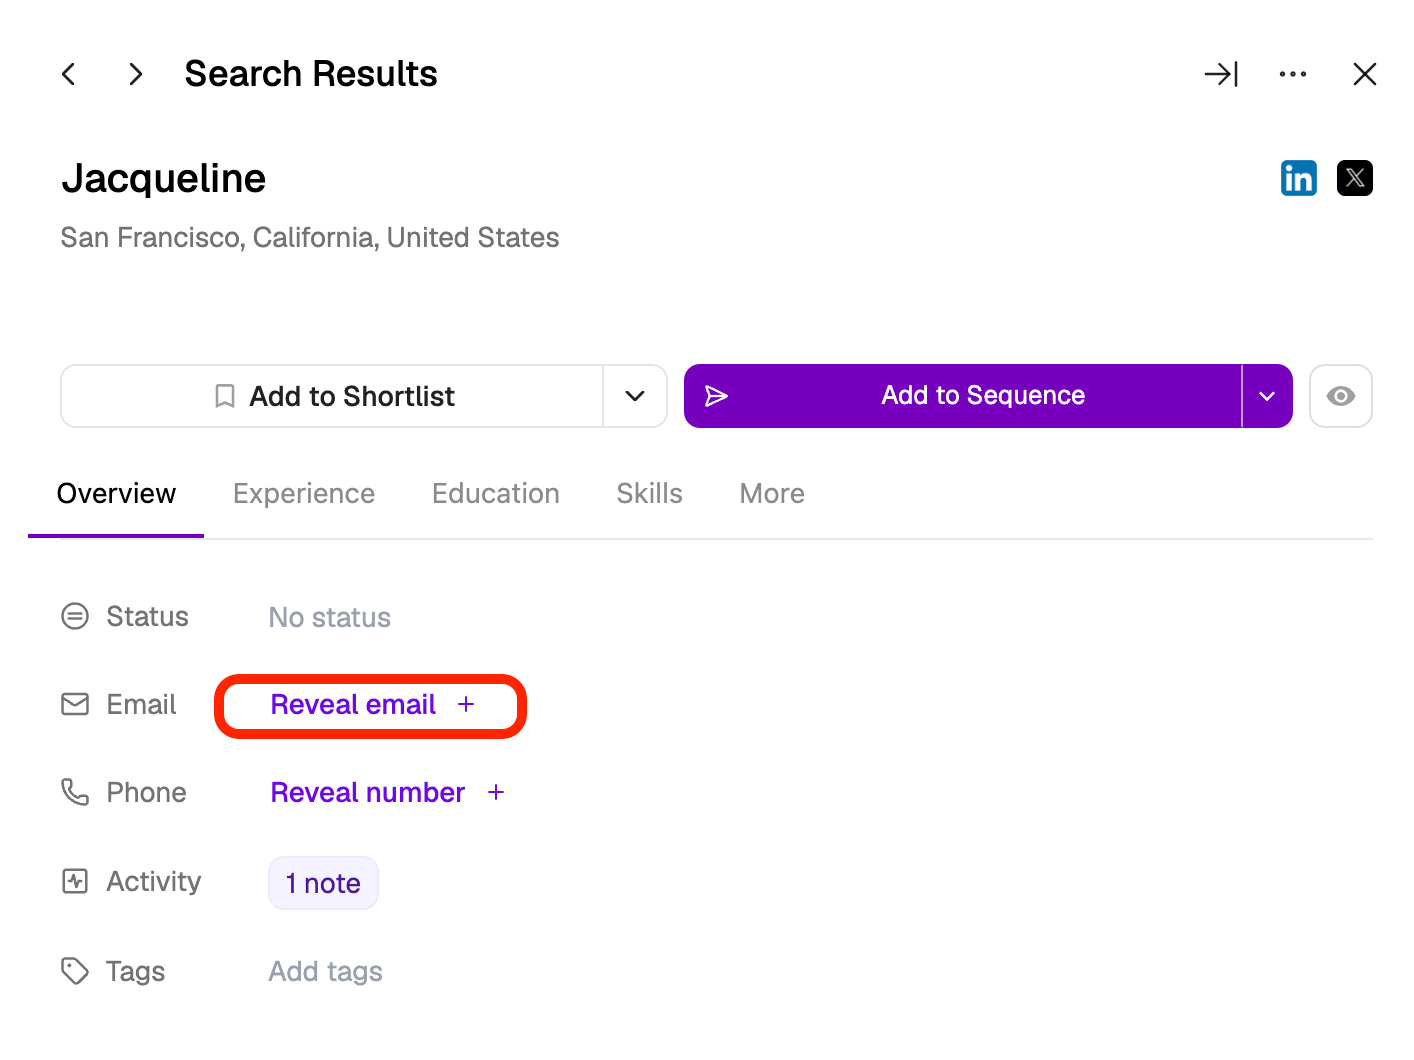Click the Email envelope icon

(75, 704)
